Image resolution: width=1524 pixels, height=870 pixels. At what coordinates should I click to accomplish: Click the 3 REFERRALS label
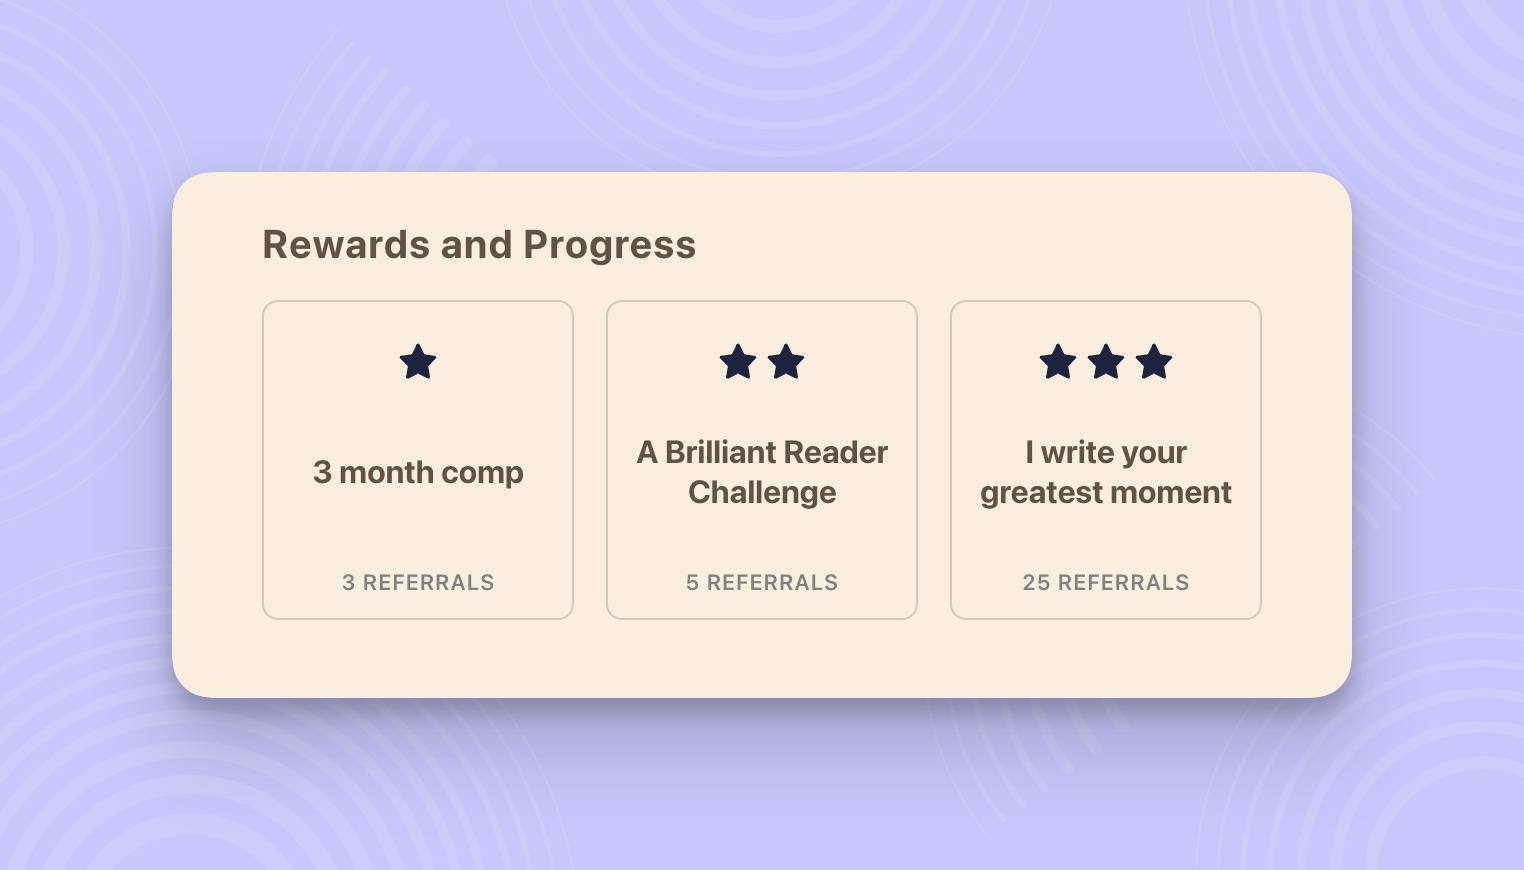point(418,582)
